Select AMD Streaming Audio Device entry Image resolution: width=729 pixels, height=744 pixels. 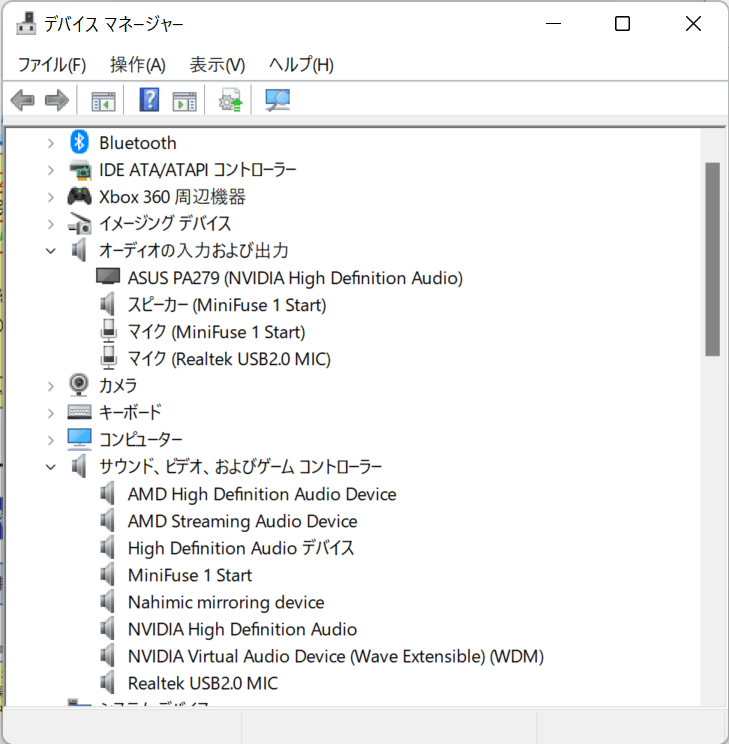tap(243, 521)
